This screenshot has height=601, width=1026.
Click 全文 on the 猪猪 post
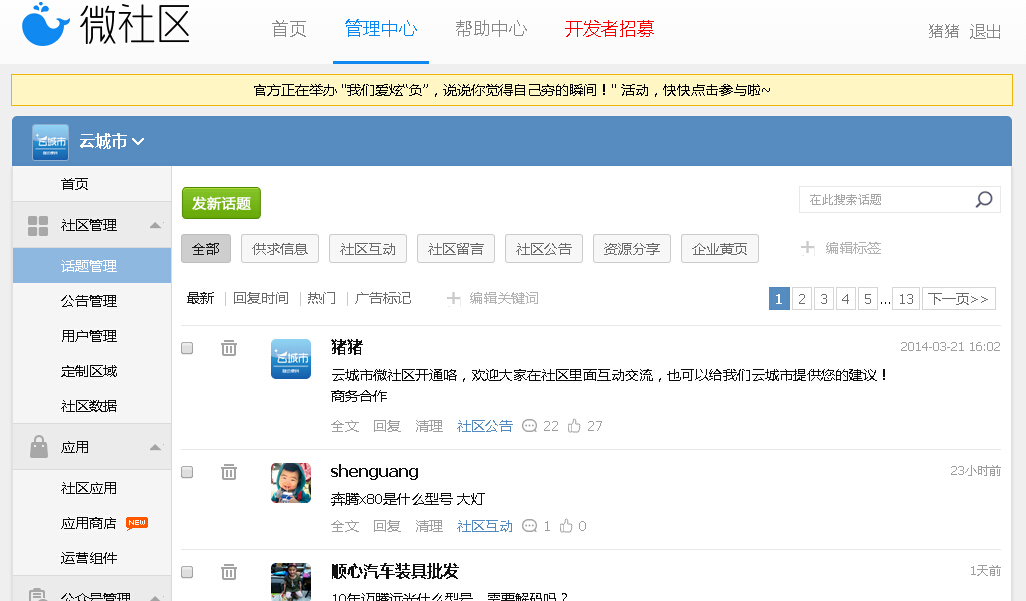[345, 426]
